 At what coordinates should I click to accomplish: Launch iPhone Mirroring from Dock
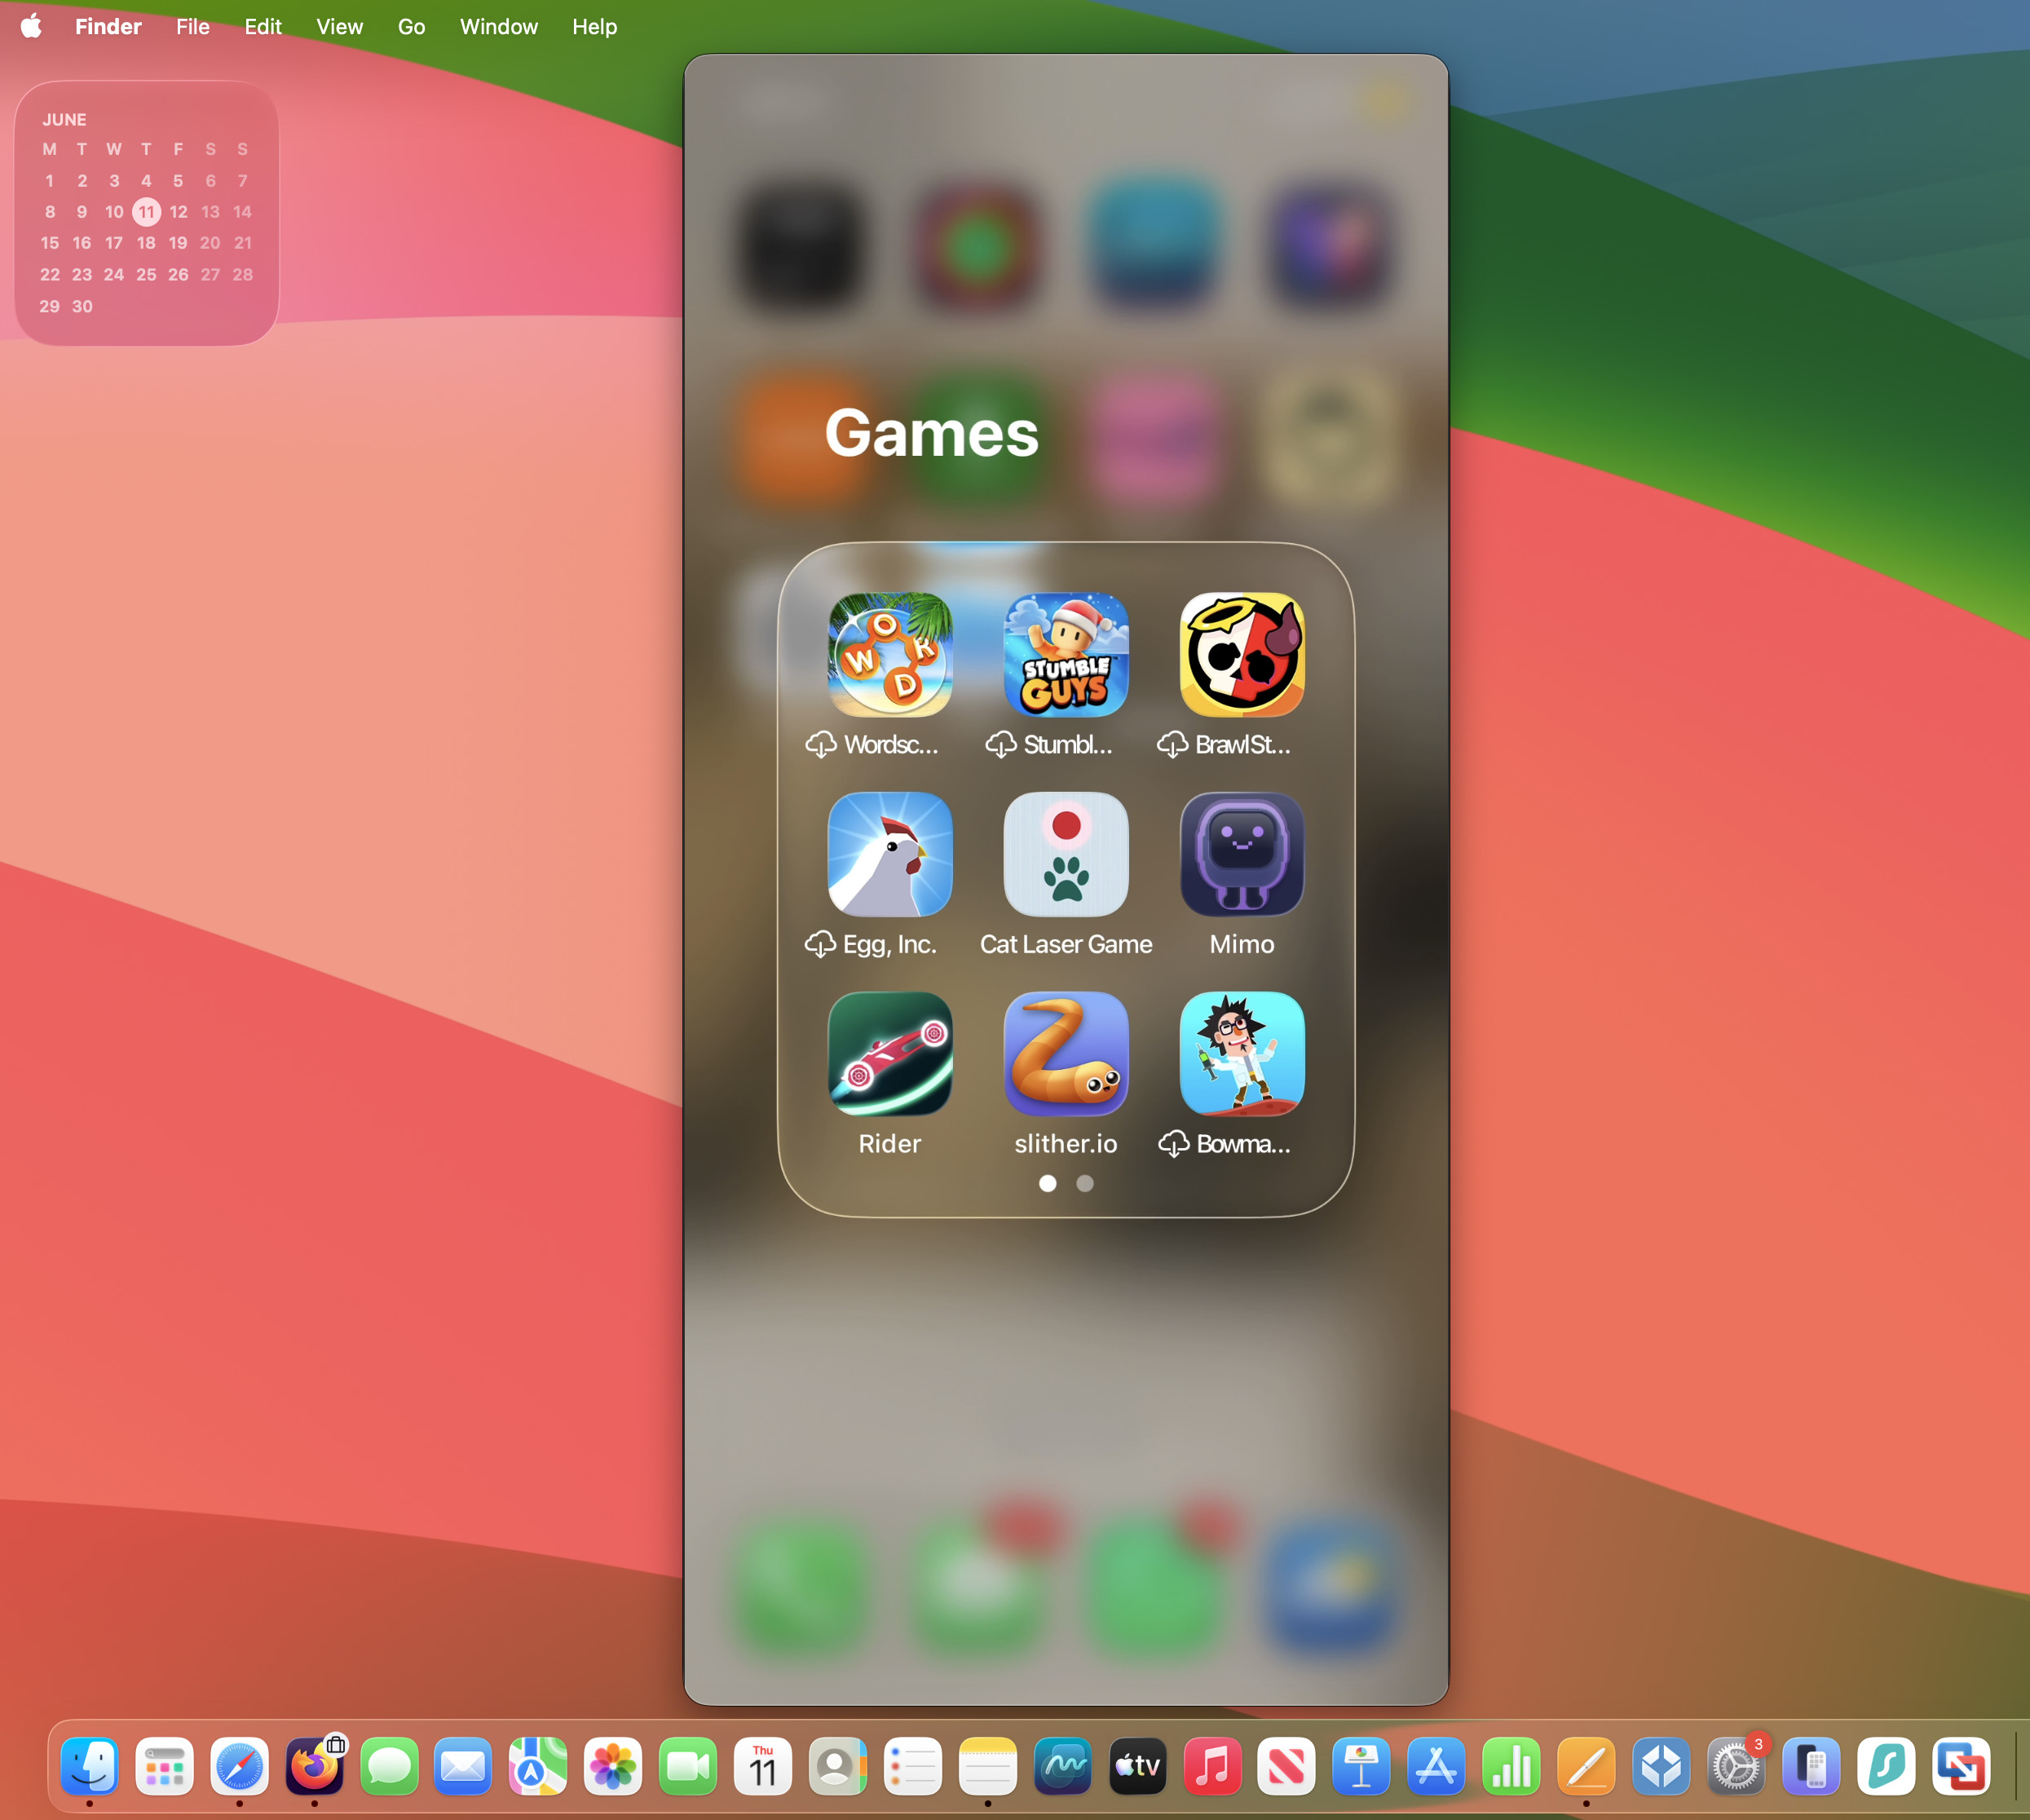pos(1811,1766)
